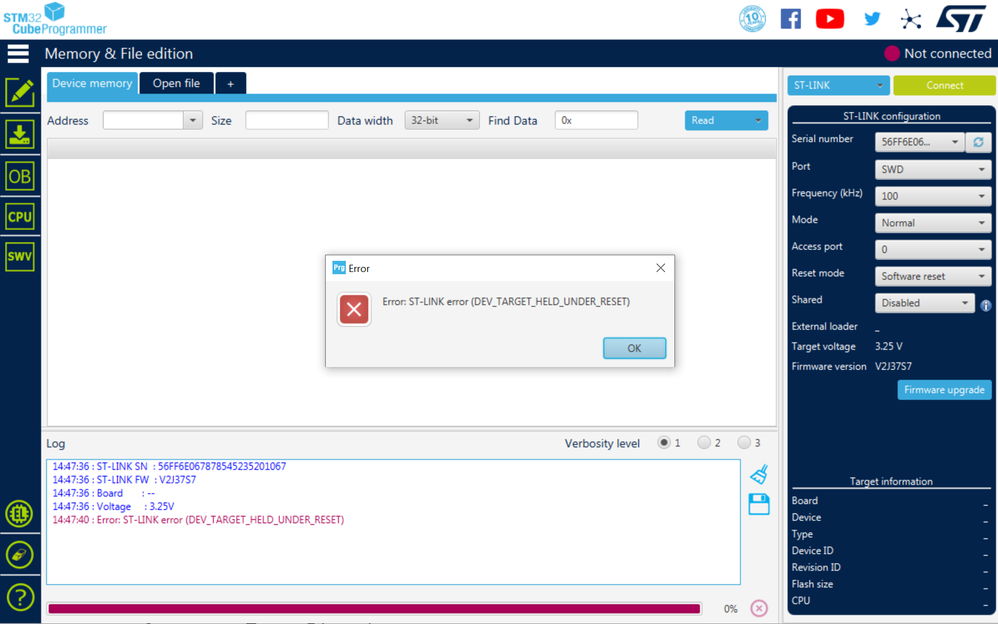Image resolution: width=998 pixels, height=624 pixels.
Task: Click the STM32CubeProgrammer logo
Action: coord(55,19)
